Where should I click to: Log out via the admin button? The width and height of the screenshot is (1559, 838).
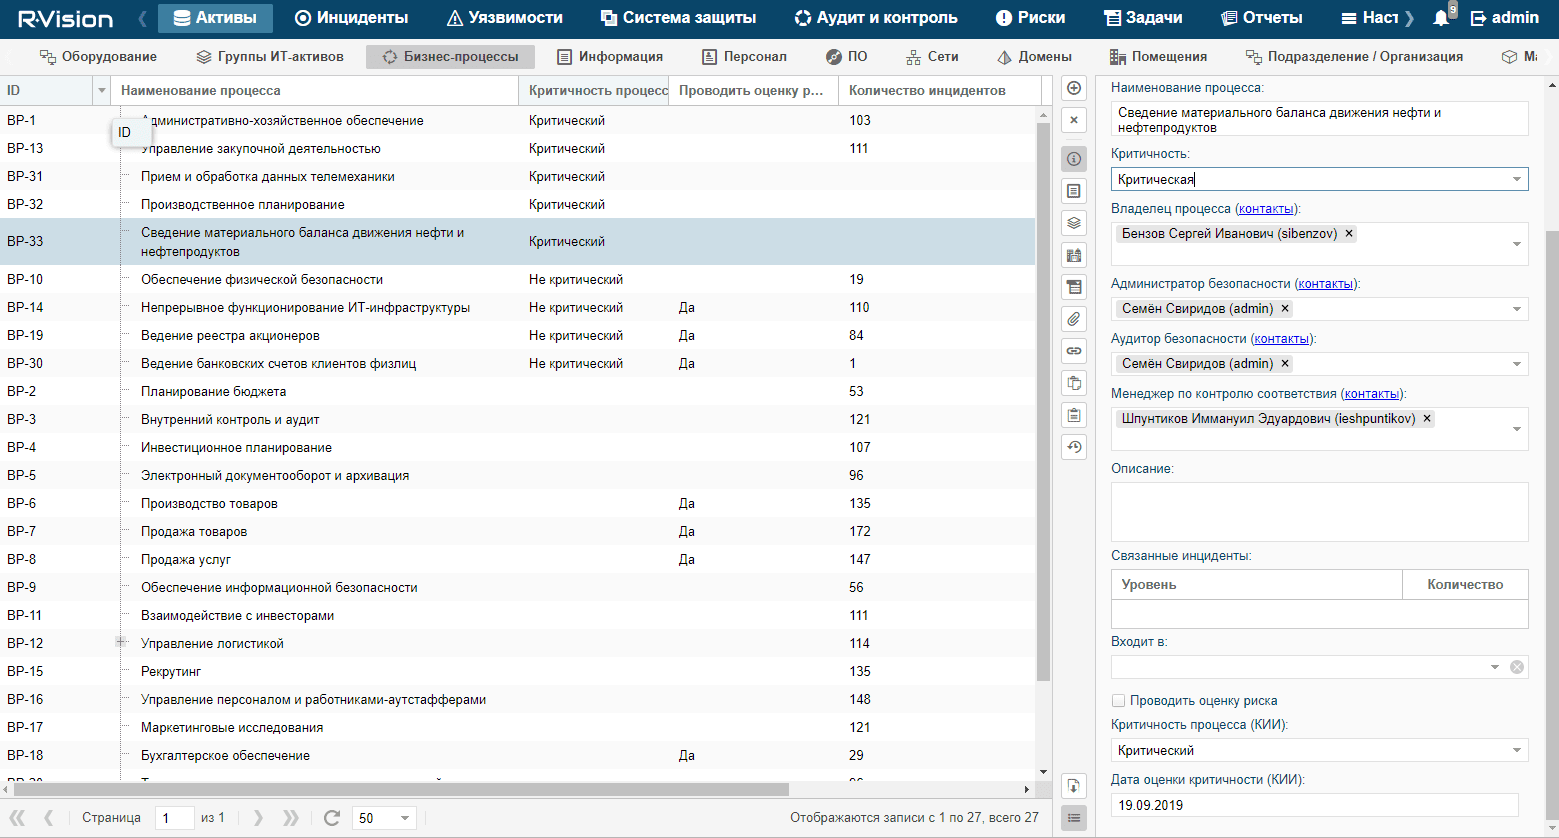1505,18
